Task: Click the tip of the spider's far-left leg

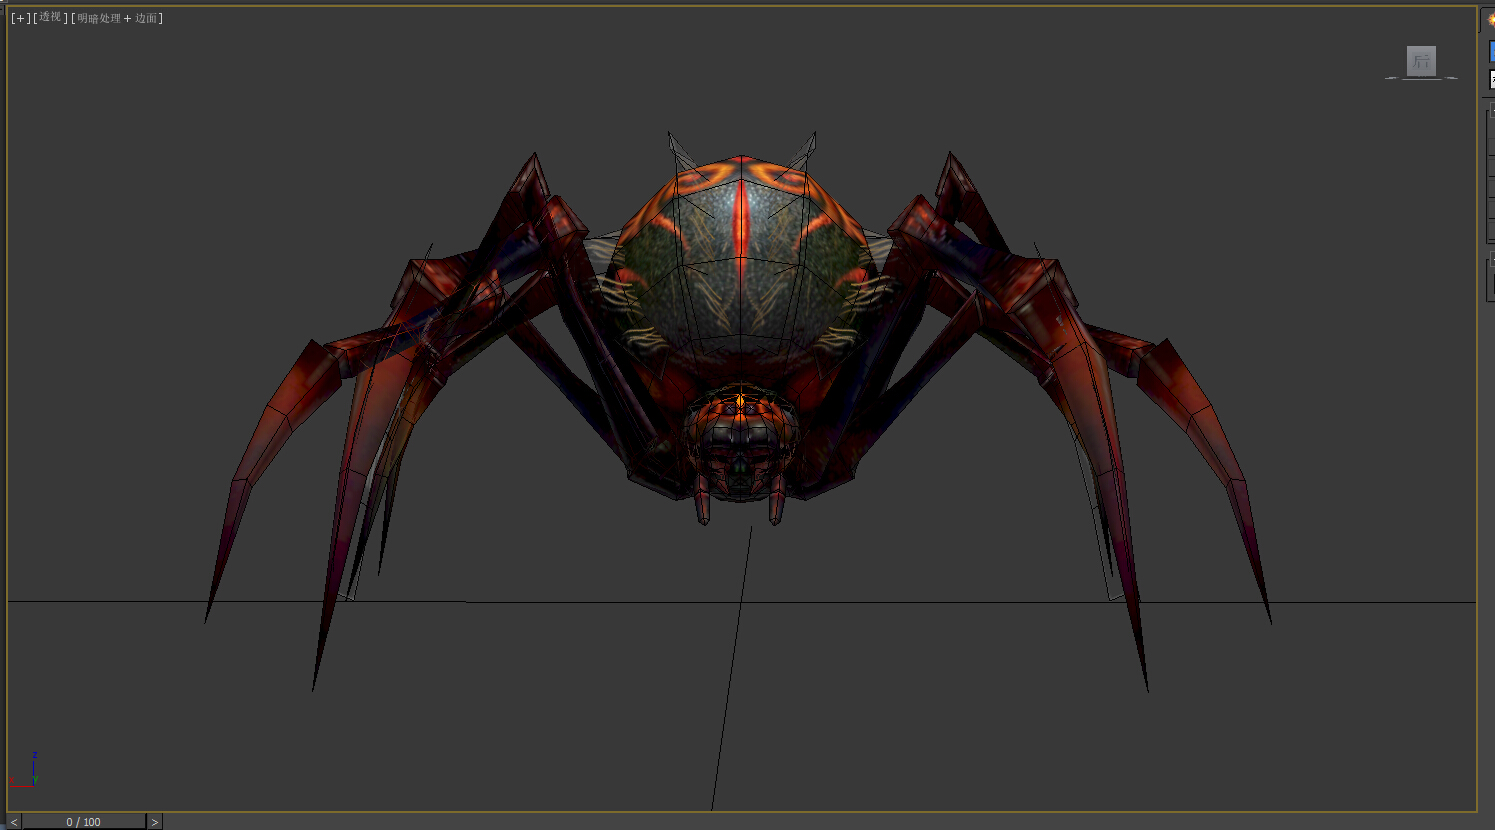Action: [208, 615]
